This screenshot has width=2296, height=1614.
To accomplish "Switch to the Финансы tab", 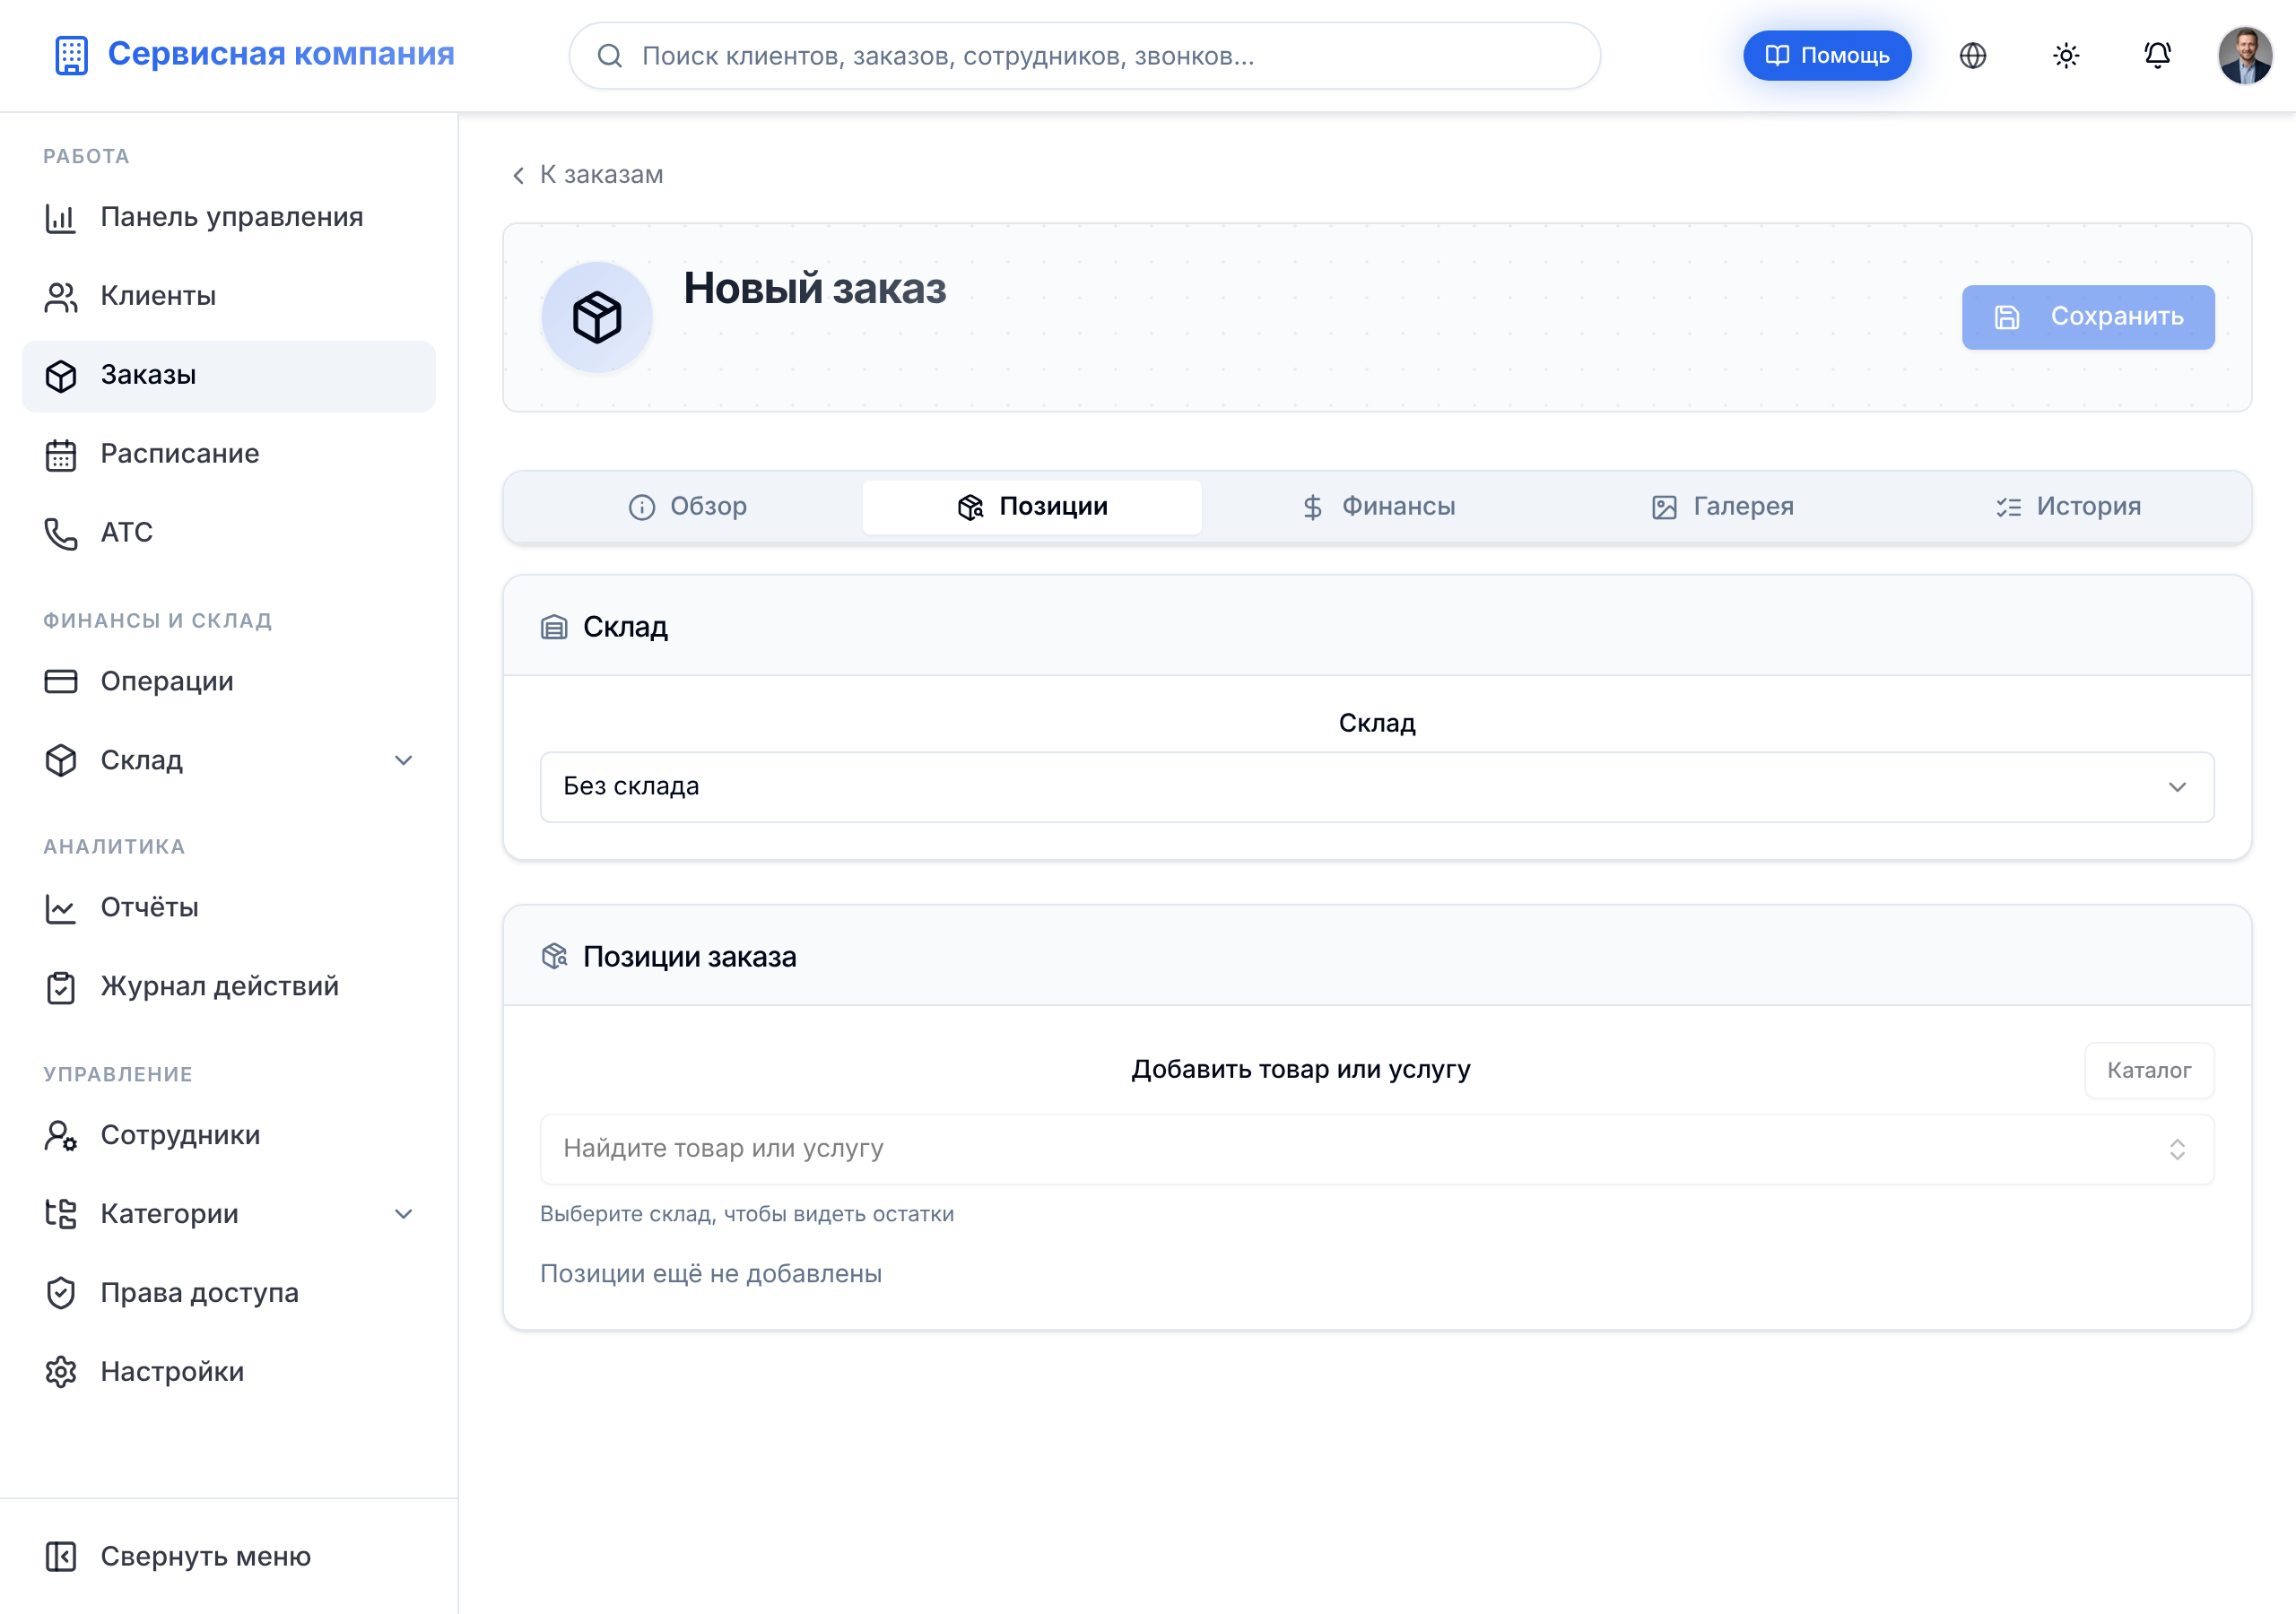I will (x=1377, y=507).
